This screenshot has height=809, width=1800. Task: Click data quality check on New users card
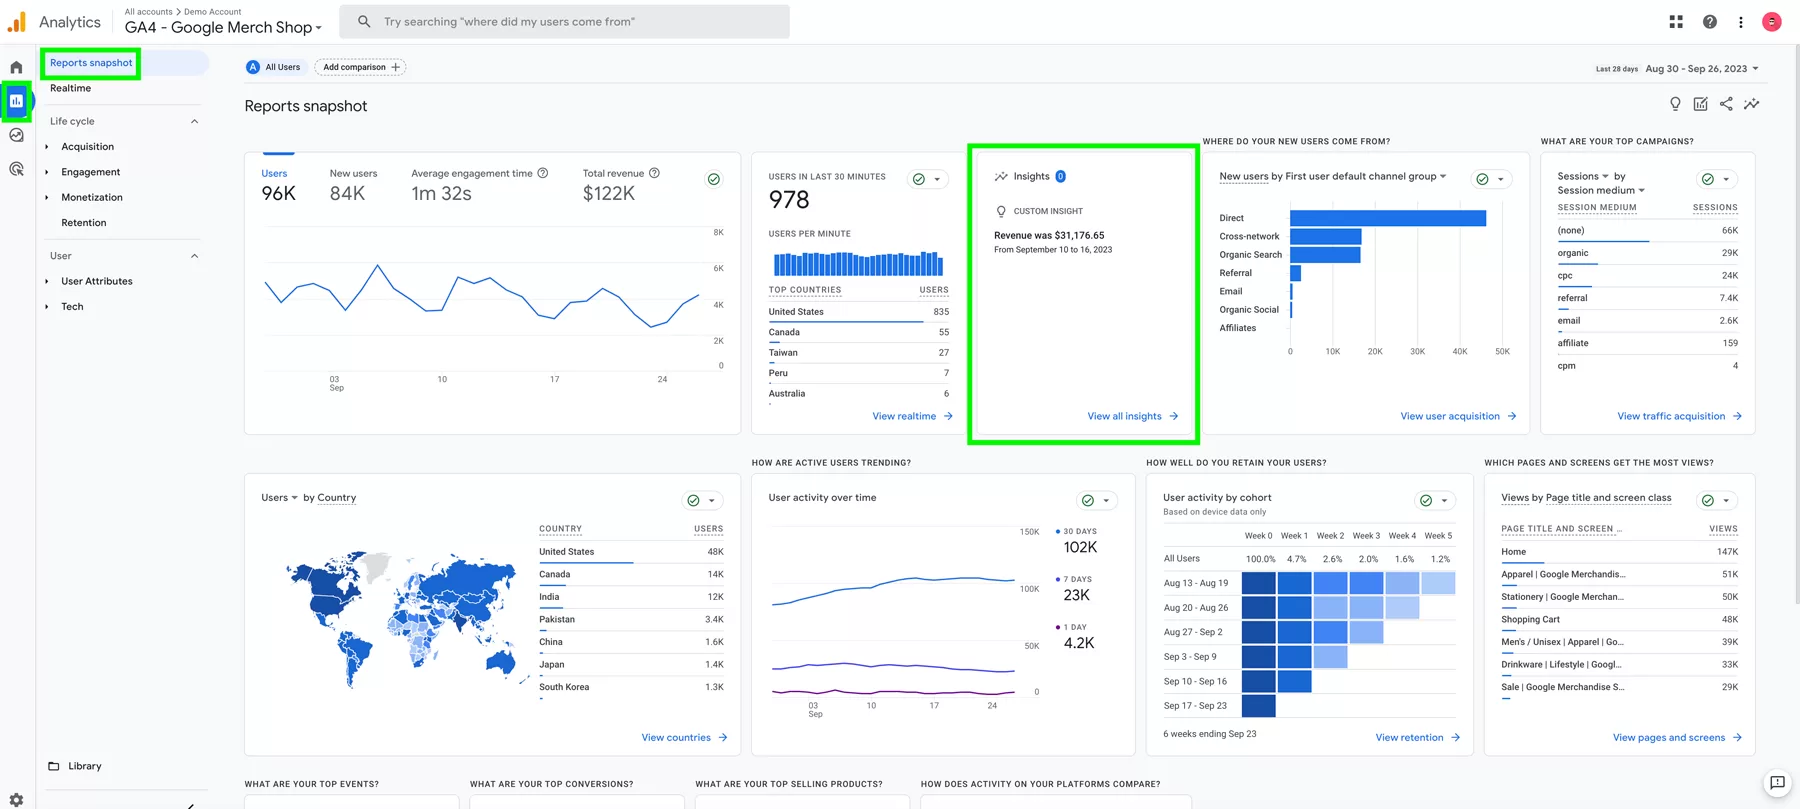[x=1482, y=179]
